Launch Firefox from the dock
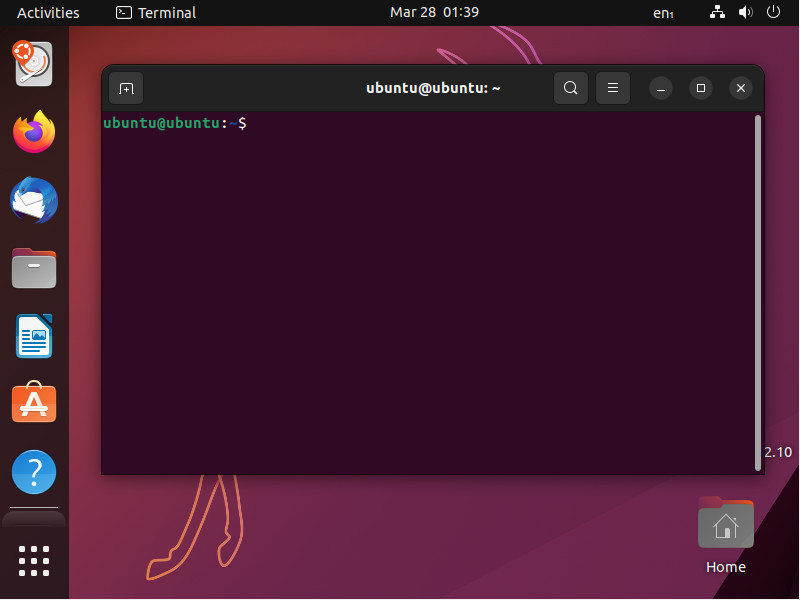This screenshot has width=800, height=600. point(33,132)
